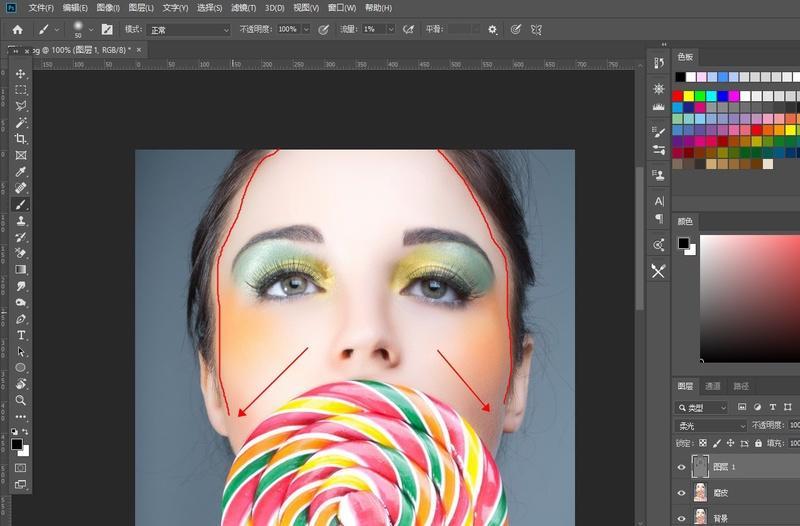The width and height of the screenshot is (800, 526).
Task: Select the Gradient tool
Action: pyautogui.click(x=20, y=269)
